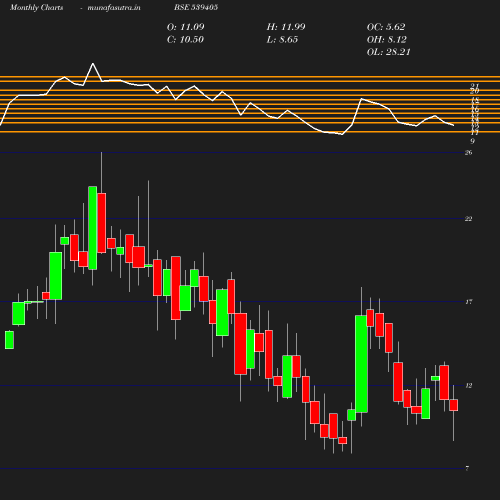Click the peak of the white indicator line
Screen dimensions: 500x500
[93, 63]
